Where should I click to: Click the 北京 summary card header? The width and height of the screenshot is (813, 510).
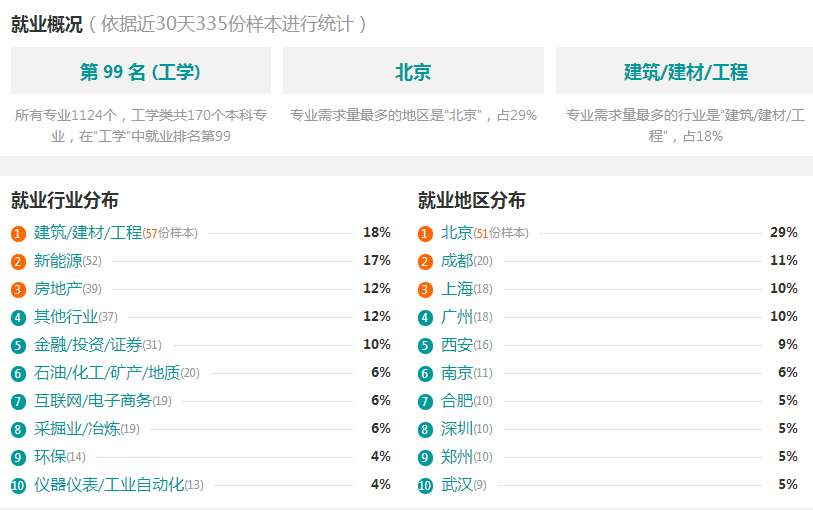[413, 70]
